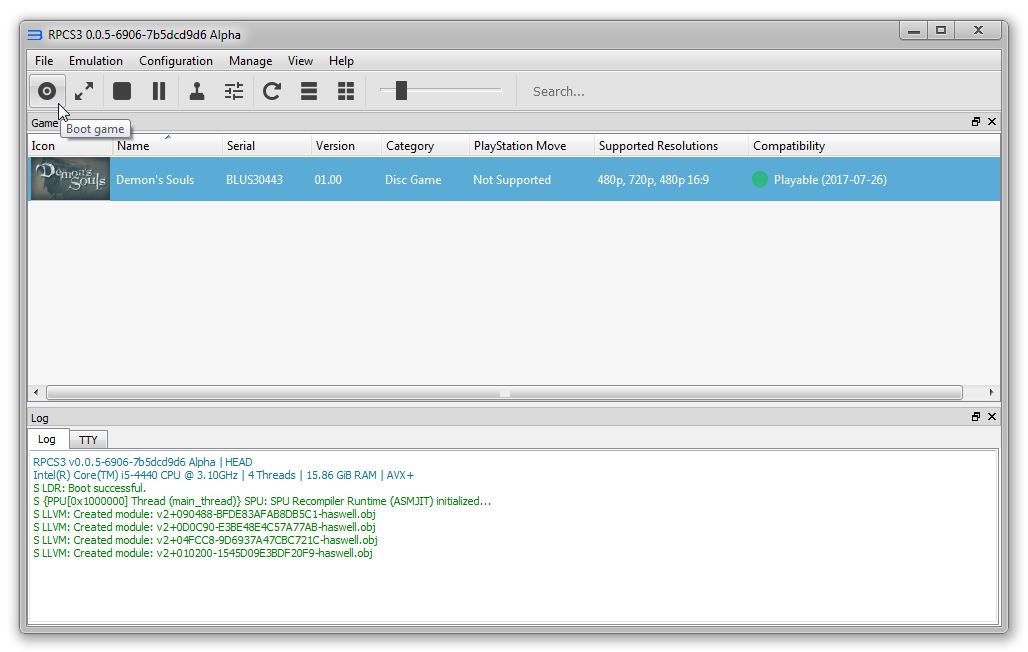This screenshot has height=652, width=1028.
Task: Toggle fullscreen with the arrows icon
Action: pos(84,91)
